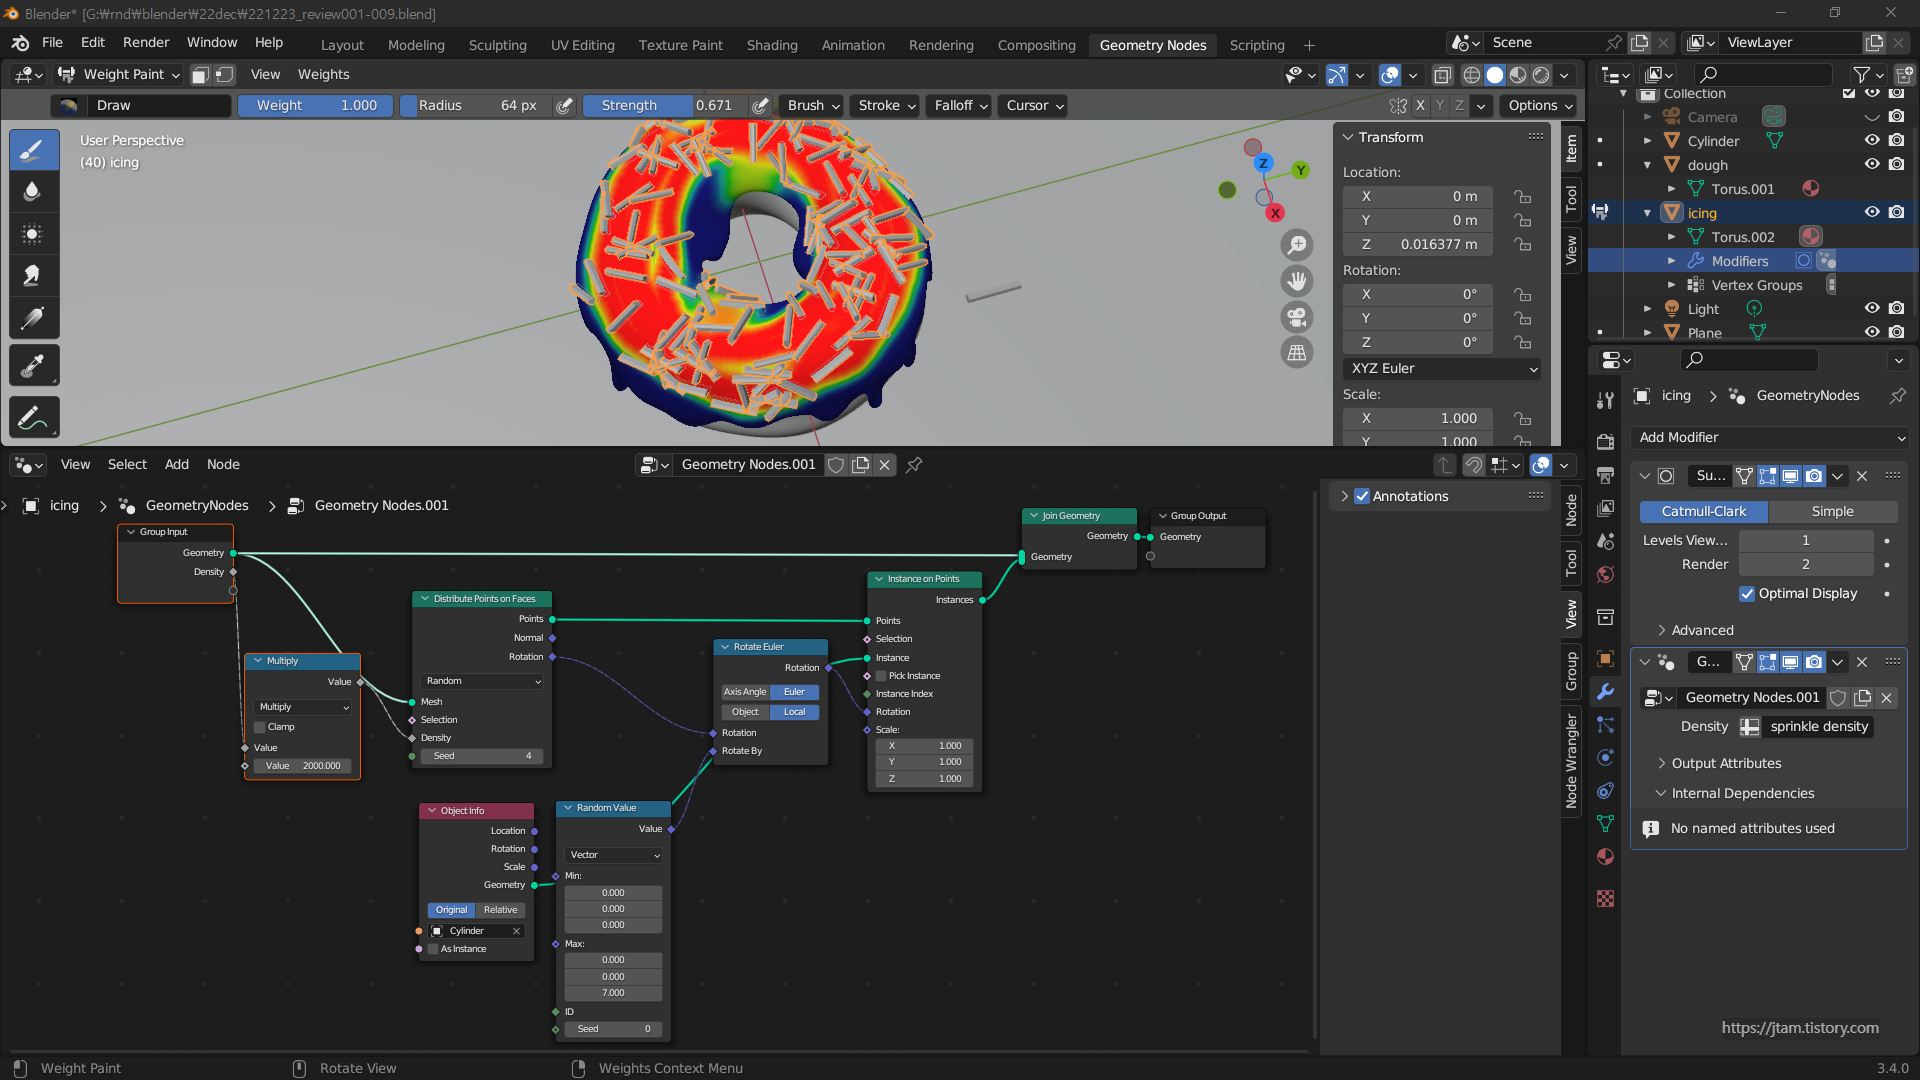Toggle the Annotations checkbox
Screen dimensions: 1920x1080
click(x=1362, y=496)
